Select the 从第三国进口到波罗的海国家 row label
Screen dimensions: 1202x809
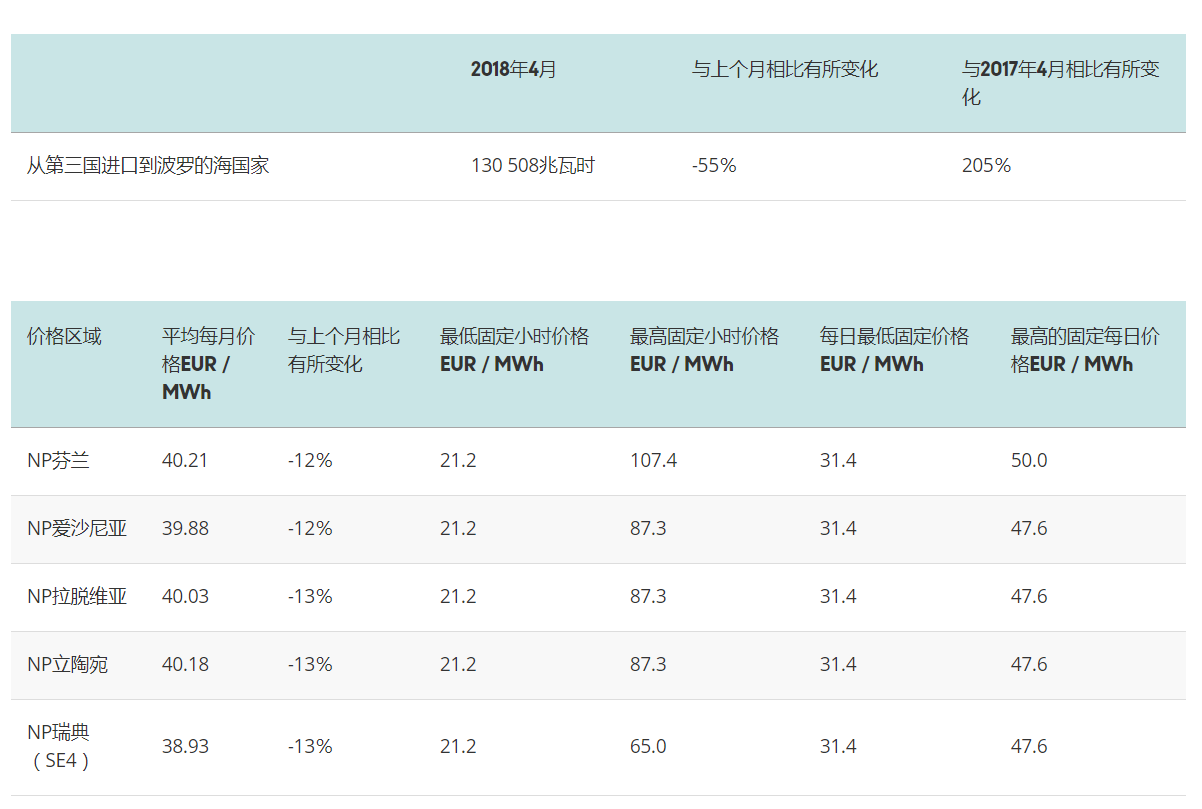148,166
